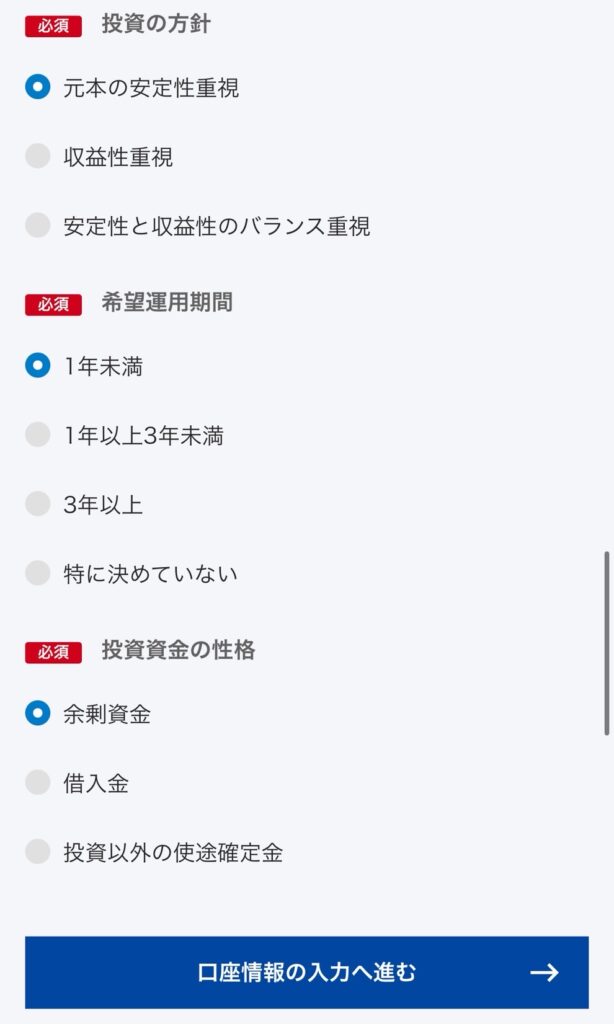Click the 投資資金の性格 section heading

click(x=178, y=650)
